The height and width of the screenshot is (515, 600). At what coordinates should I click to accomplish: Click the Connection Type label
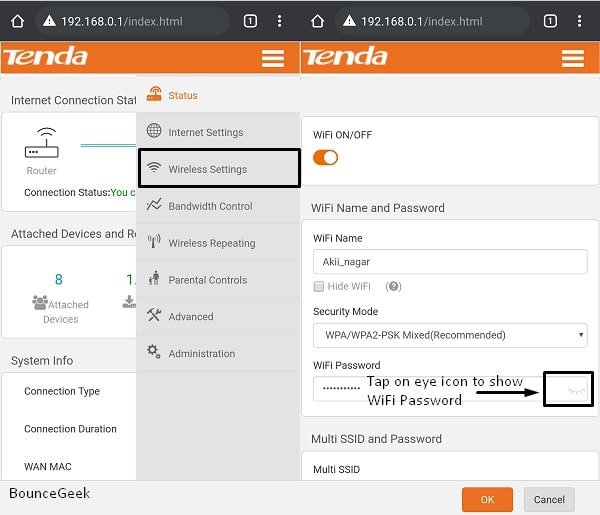62,391
